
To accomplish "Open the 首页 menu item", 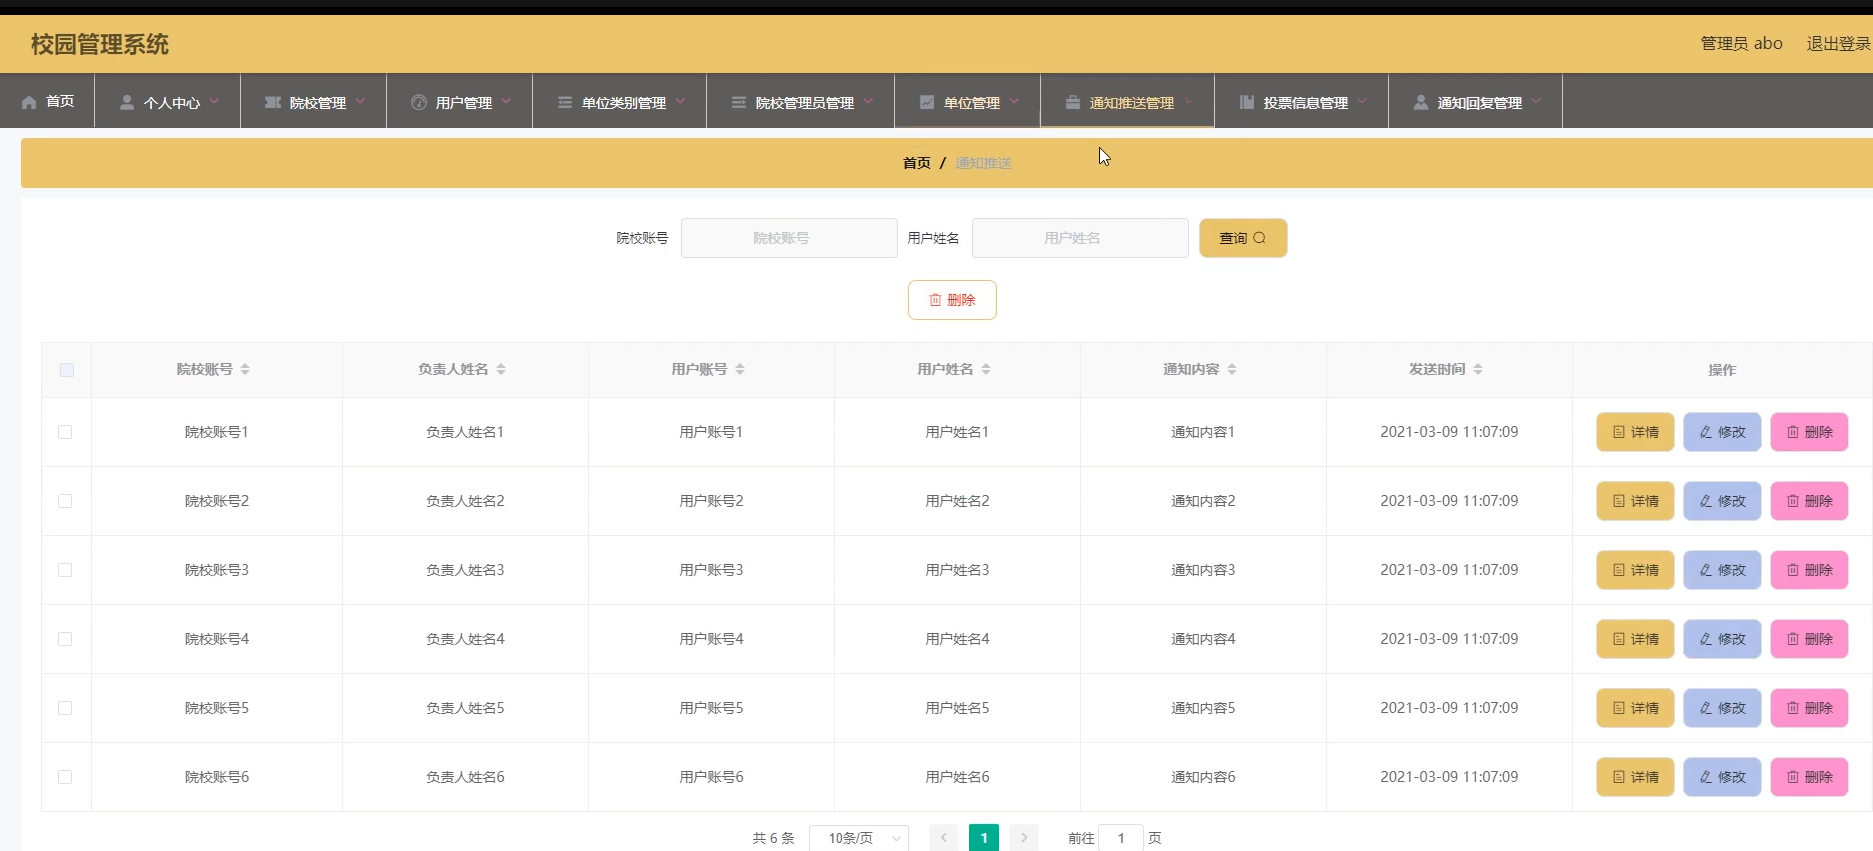I will tap(47, 101).
